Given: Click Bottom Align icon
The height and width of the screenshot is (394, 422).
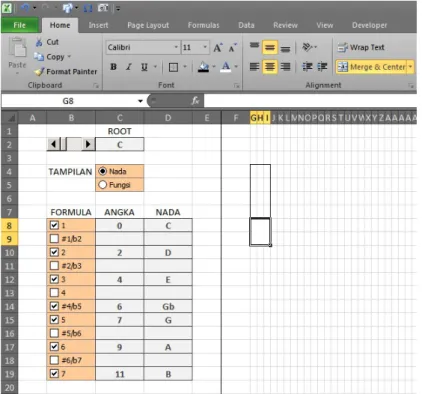Looking at the screenshot, I should coord(285,48).
